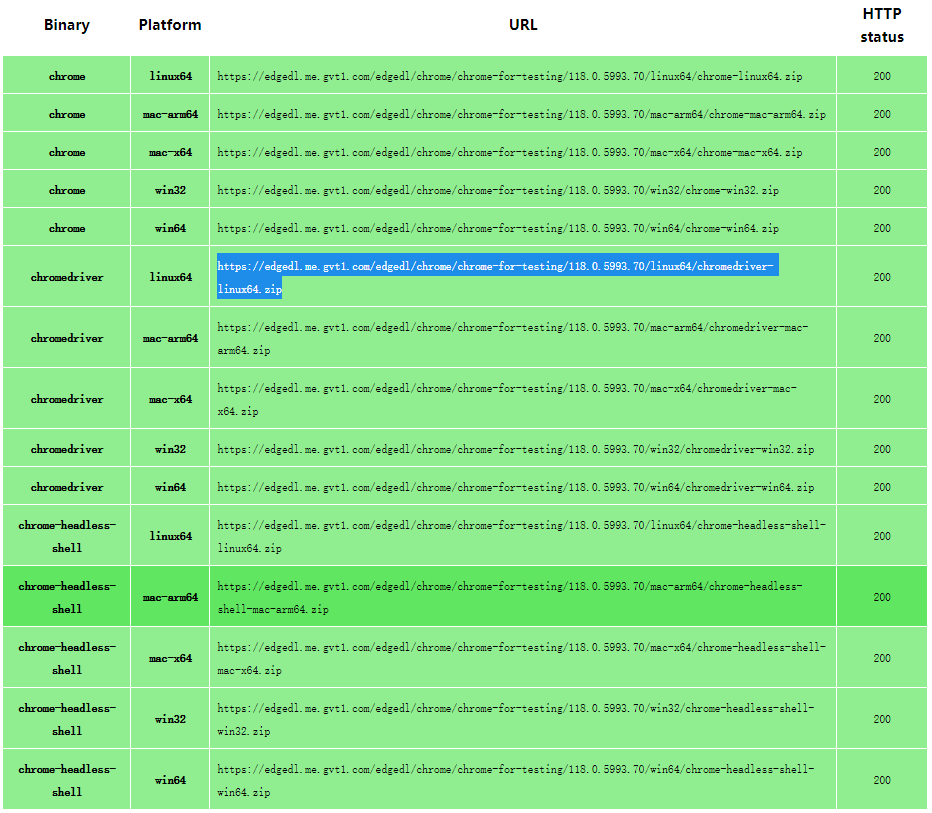Click win32 platform cell in chrome-headless-shell row
This screenshot has width=932, height=813.
click(x=170, y=719)
